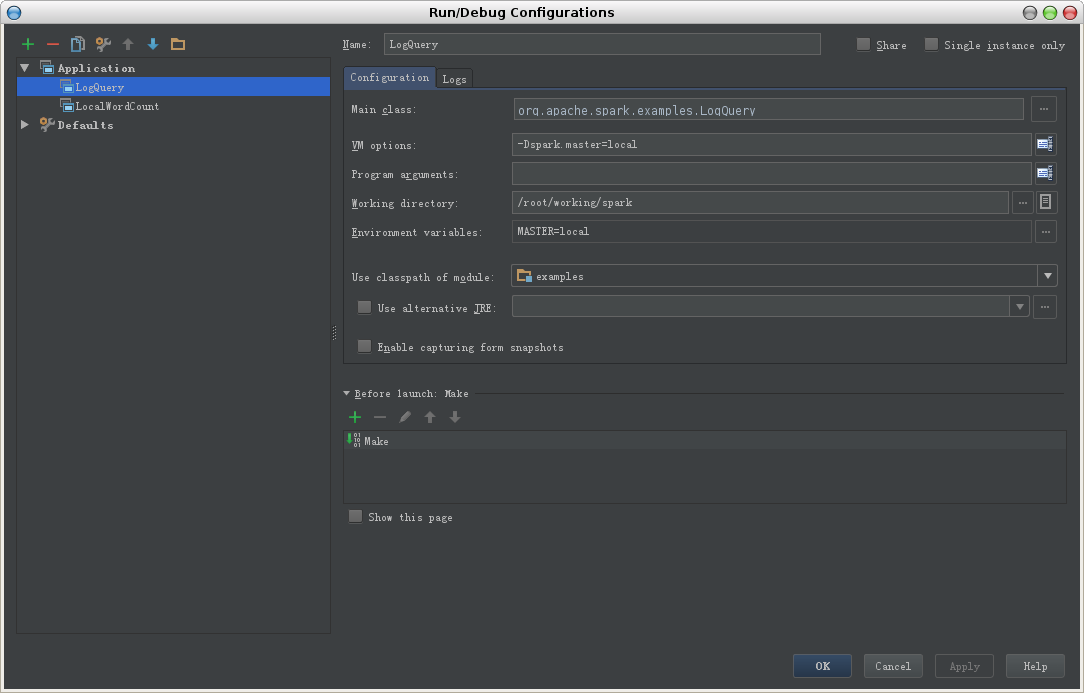This screenshot has height=693, width=1084.
Task: Toggle the Share checkbox
Action: point(863,44)
